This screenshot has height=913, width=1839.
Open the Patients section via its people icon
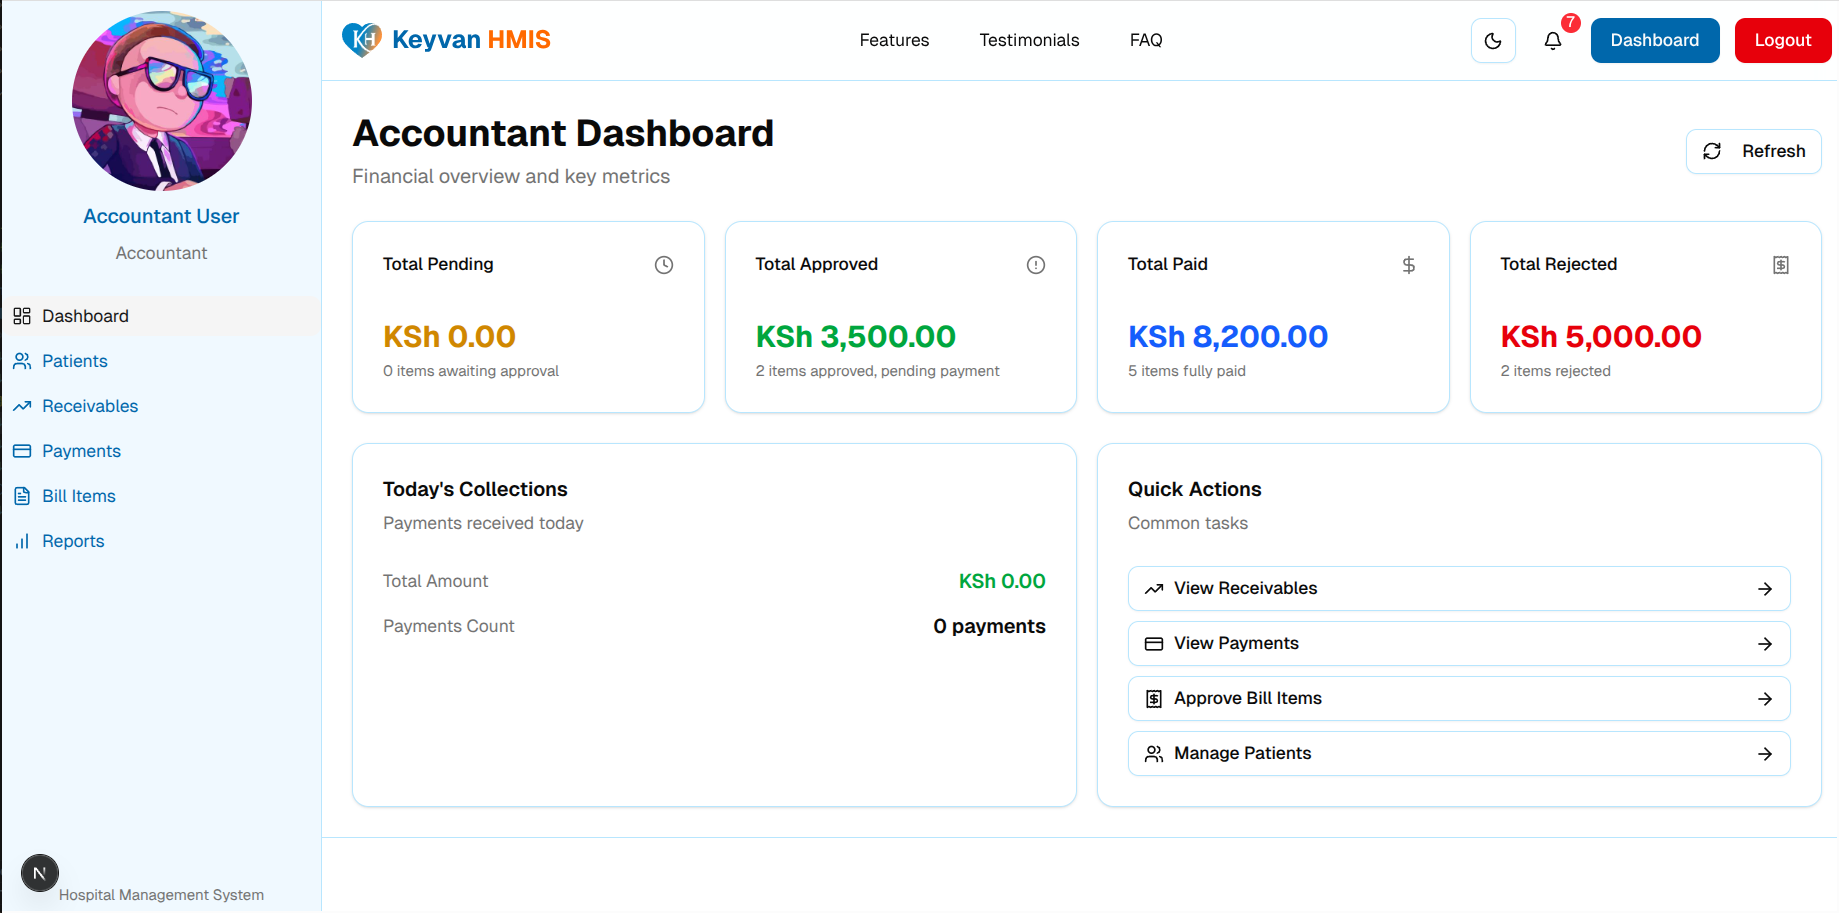point(22,360)
